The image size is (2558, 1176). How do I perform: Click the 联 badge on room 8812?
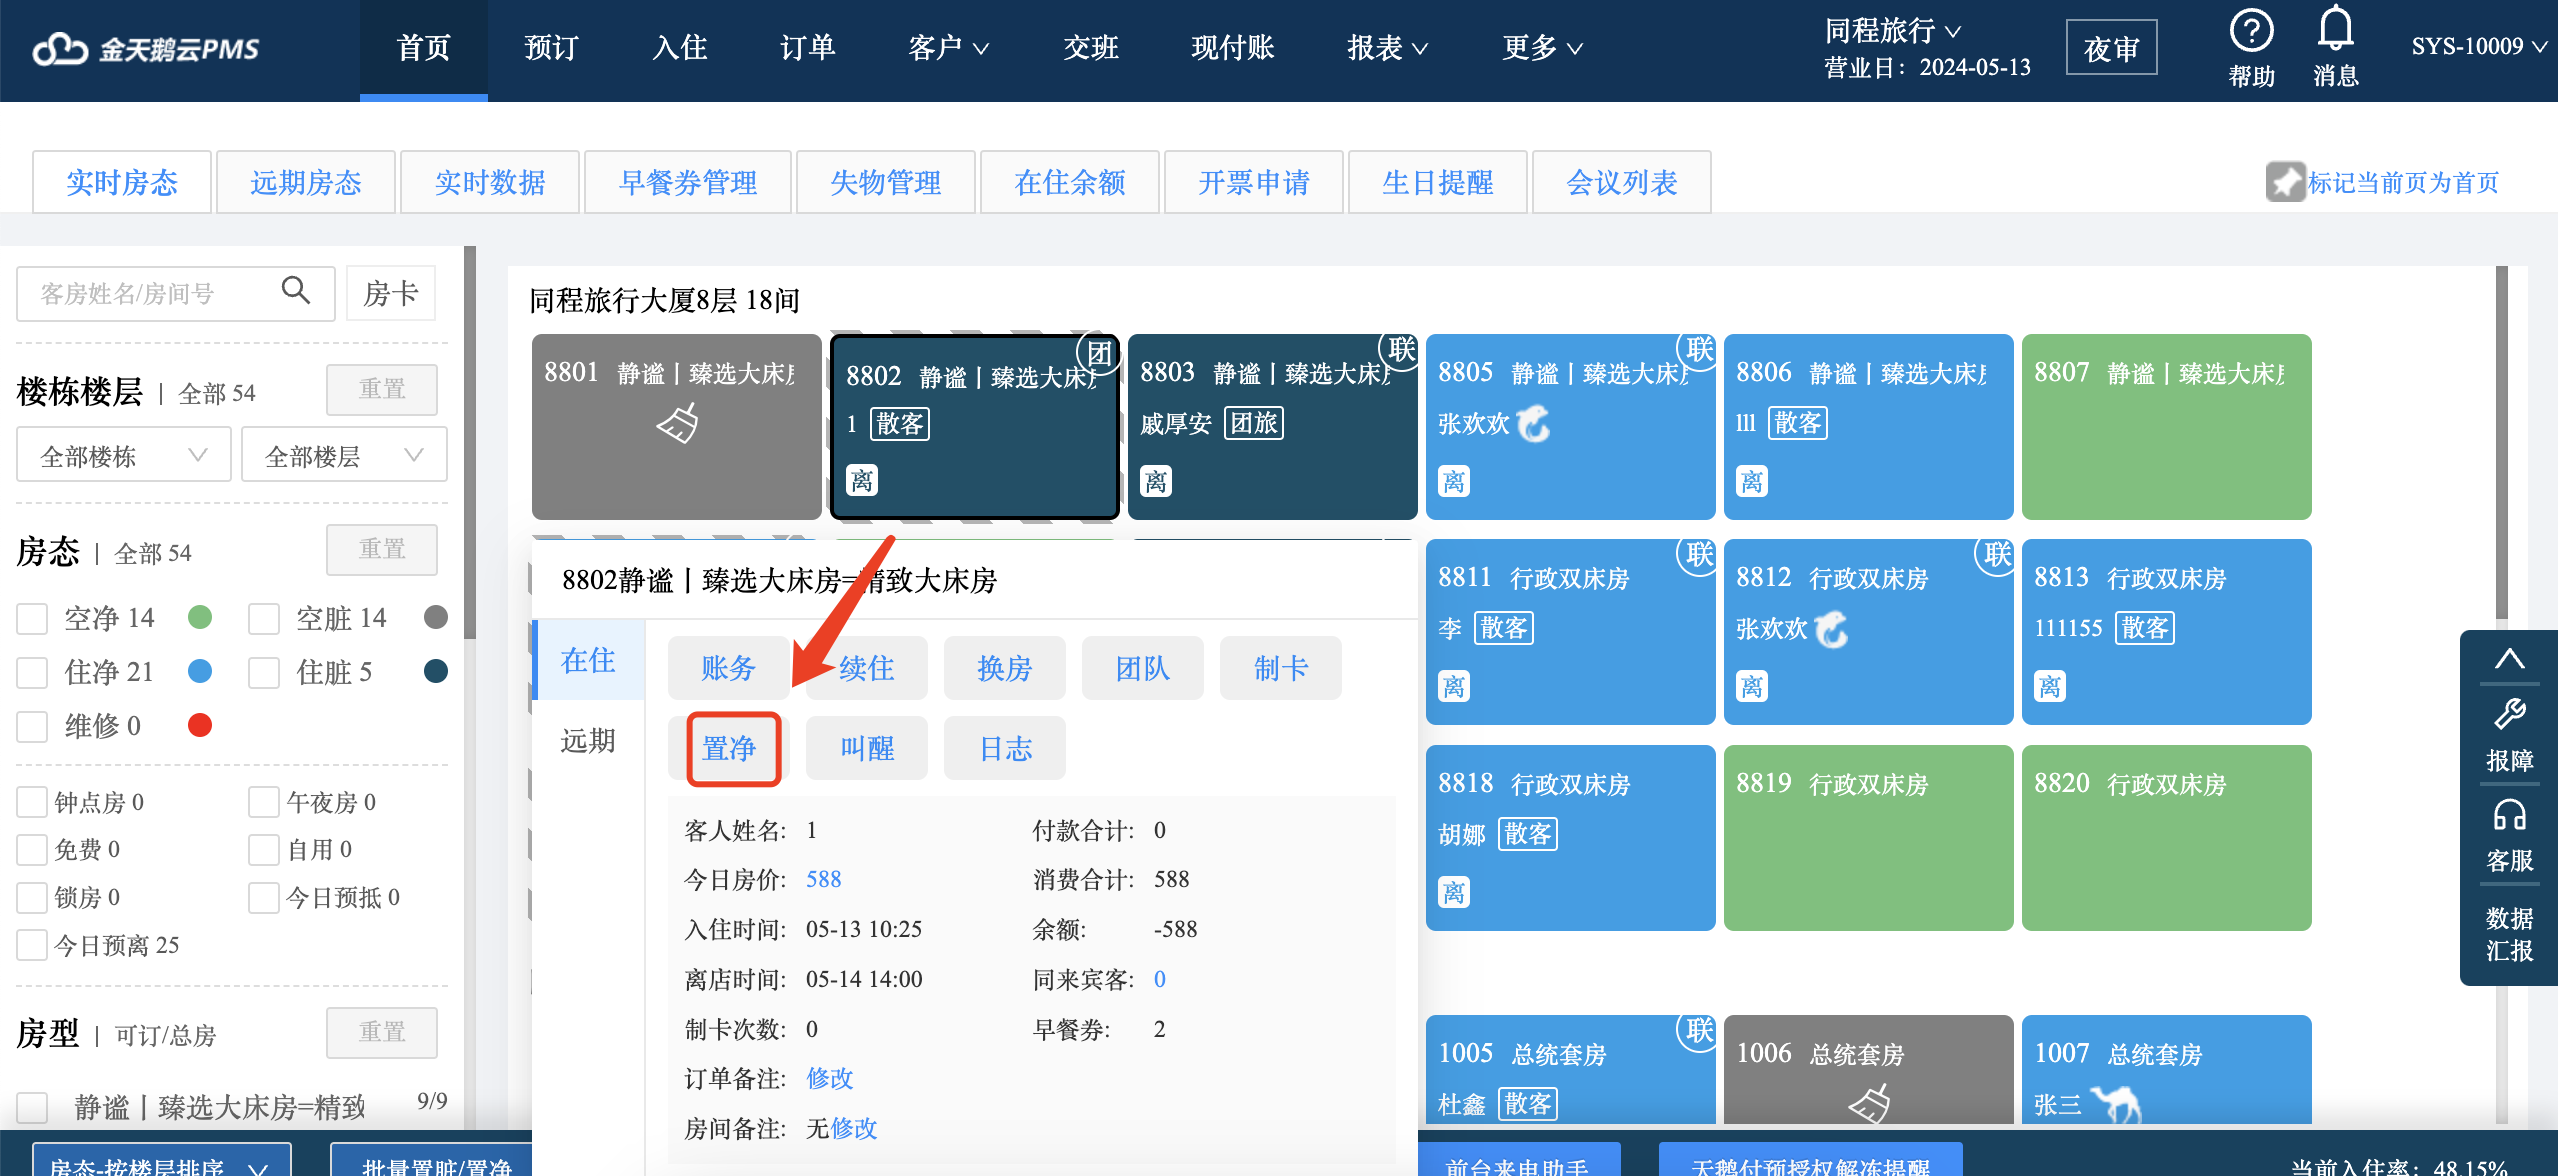(1995, 555)
